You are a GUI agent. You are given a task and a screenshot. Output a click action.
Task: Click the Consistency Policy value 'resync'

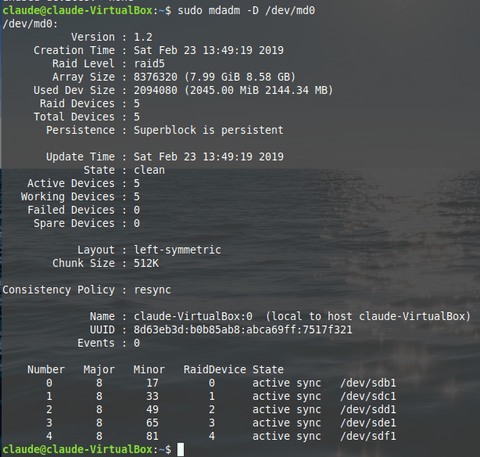152,290
